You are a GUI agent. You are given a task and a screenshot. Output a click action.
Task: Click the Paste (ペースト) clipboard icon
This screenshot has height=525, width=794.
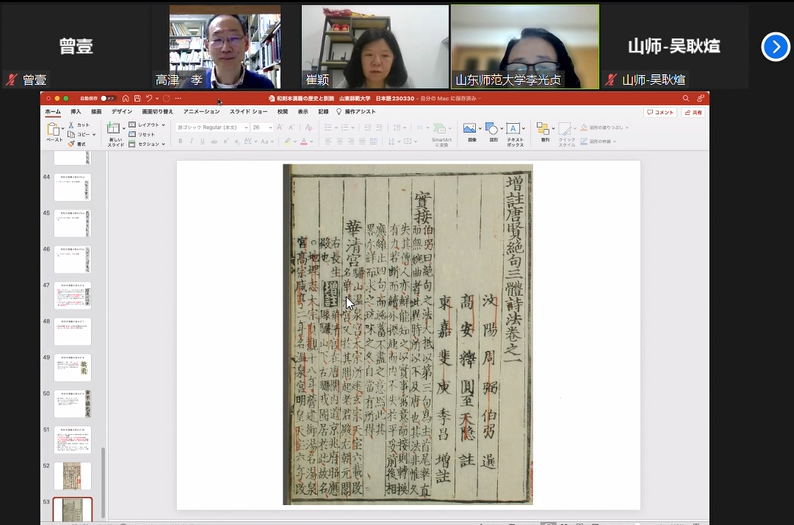coord(54,129)
